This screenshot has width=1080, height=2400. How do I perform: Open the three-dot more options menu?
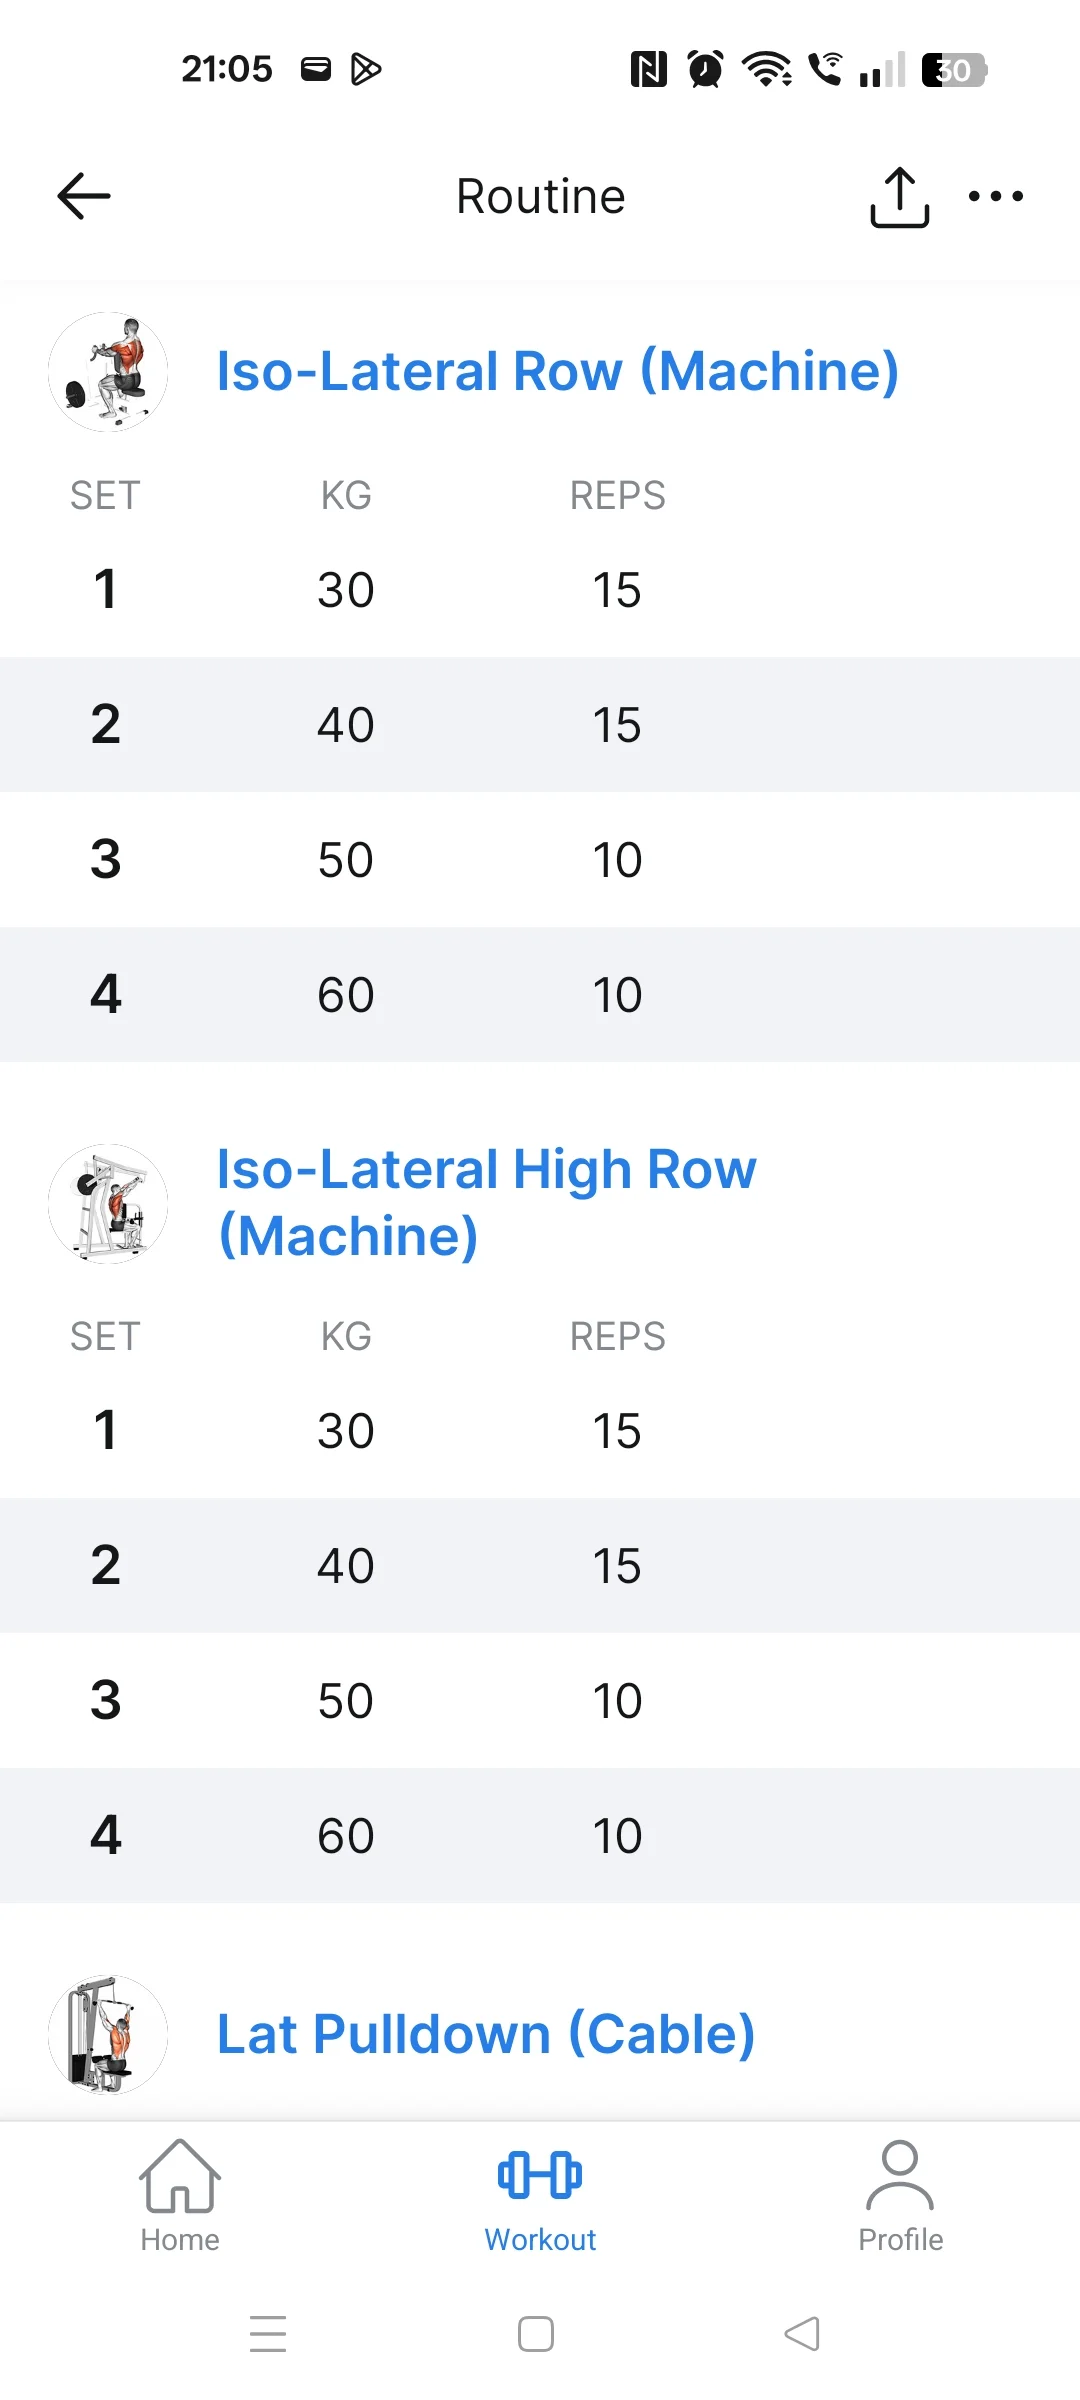point(996,196)
